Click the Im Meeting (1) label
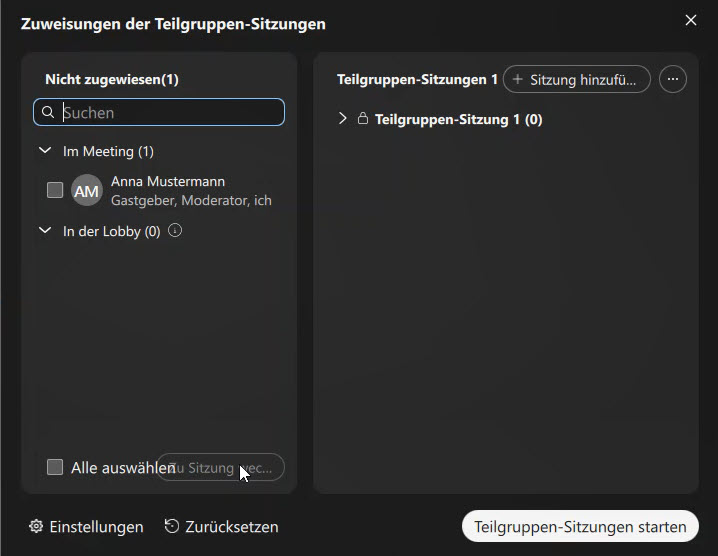The height and width of the screenshot is (556, 718). [108, 151]
